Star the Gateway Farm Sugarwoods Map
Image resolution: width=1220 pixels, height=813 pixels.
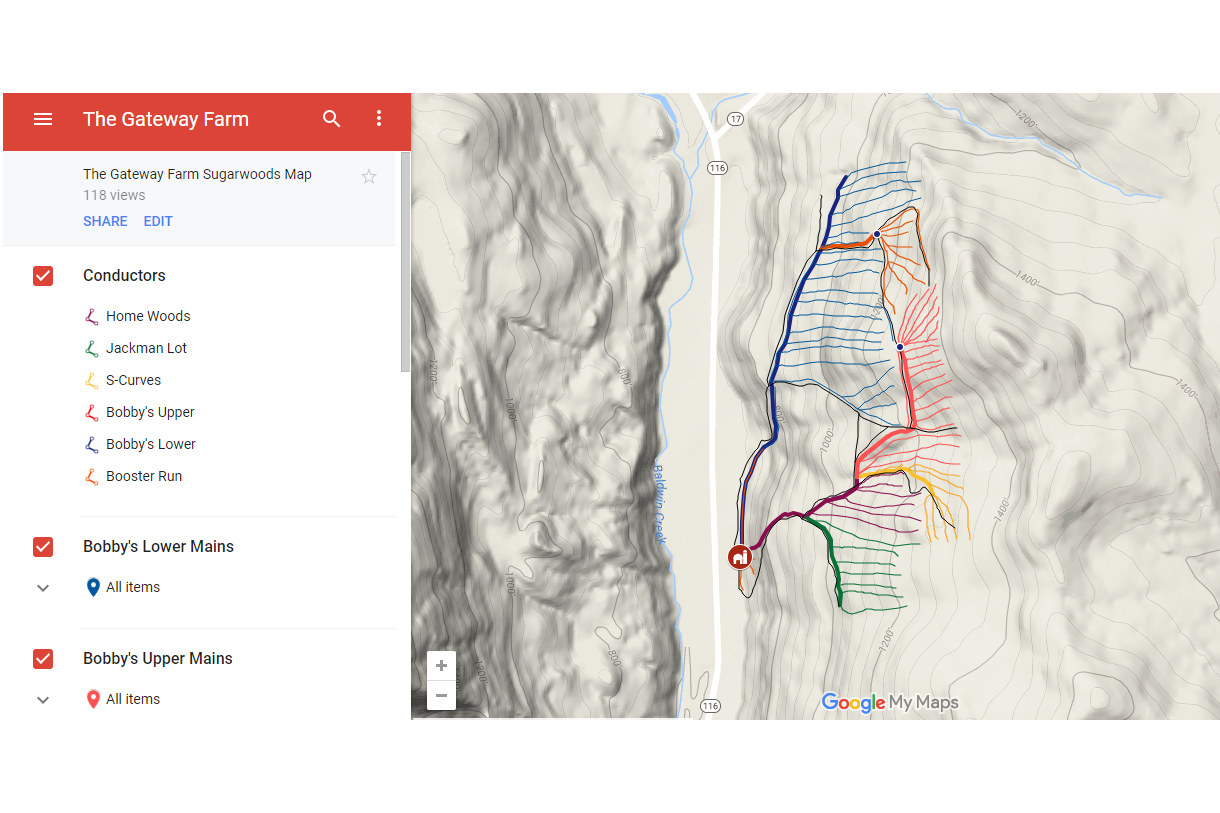369,177
